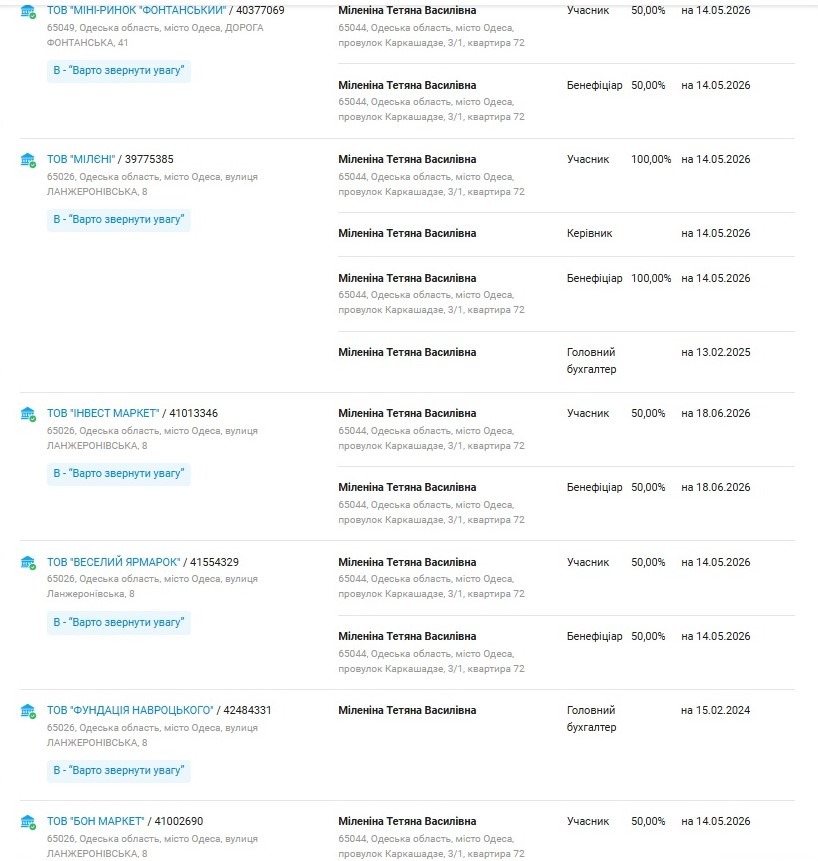Click "Варто звернути увагу" badge under ВЕСЕЛИЙ ЯРМАРОК
Screen dimensions: 818x861
click(x=119, y=622)
